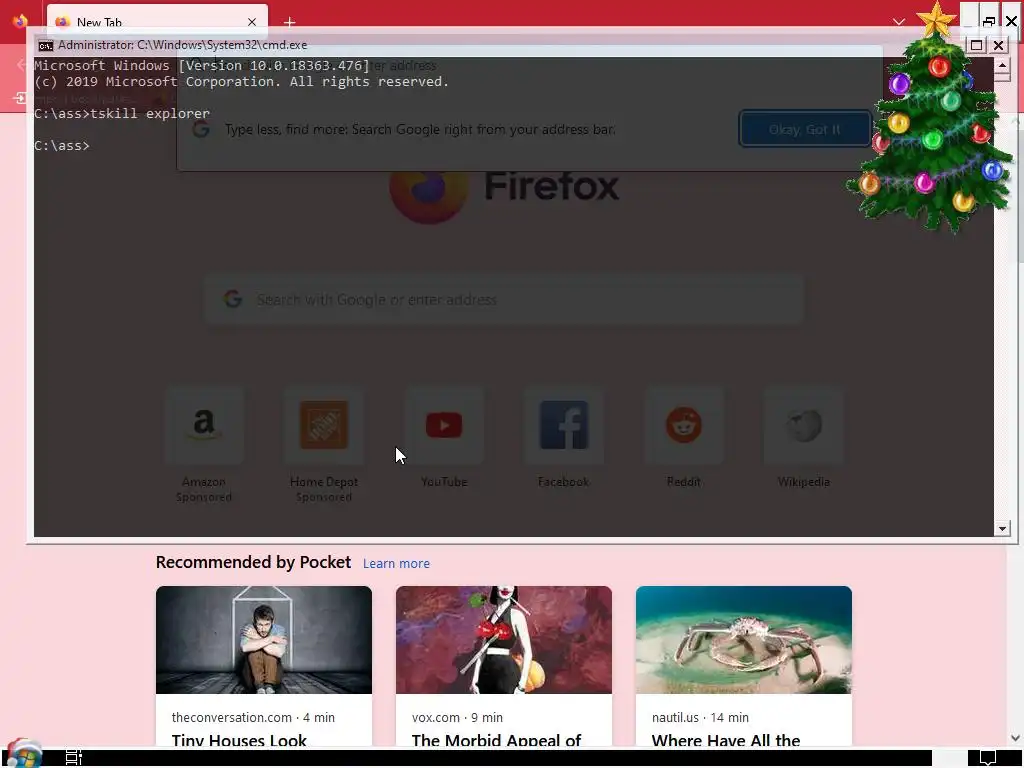Image resolution: width=1024 pixels, height=768 pixels.
Task: Click the cmd window scroll down arrow
Action: pos(1002,528)
